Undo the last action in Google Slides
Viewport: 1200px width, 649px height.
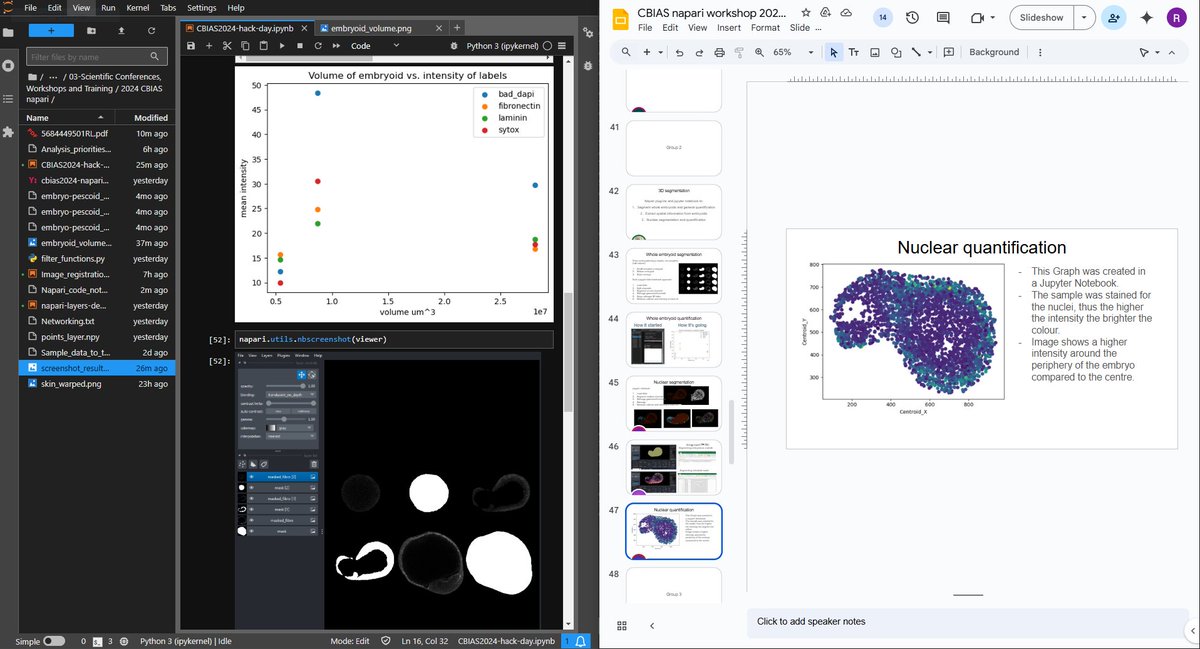(x=678, y=52)
